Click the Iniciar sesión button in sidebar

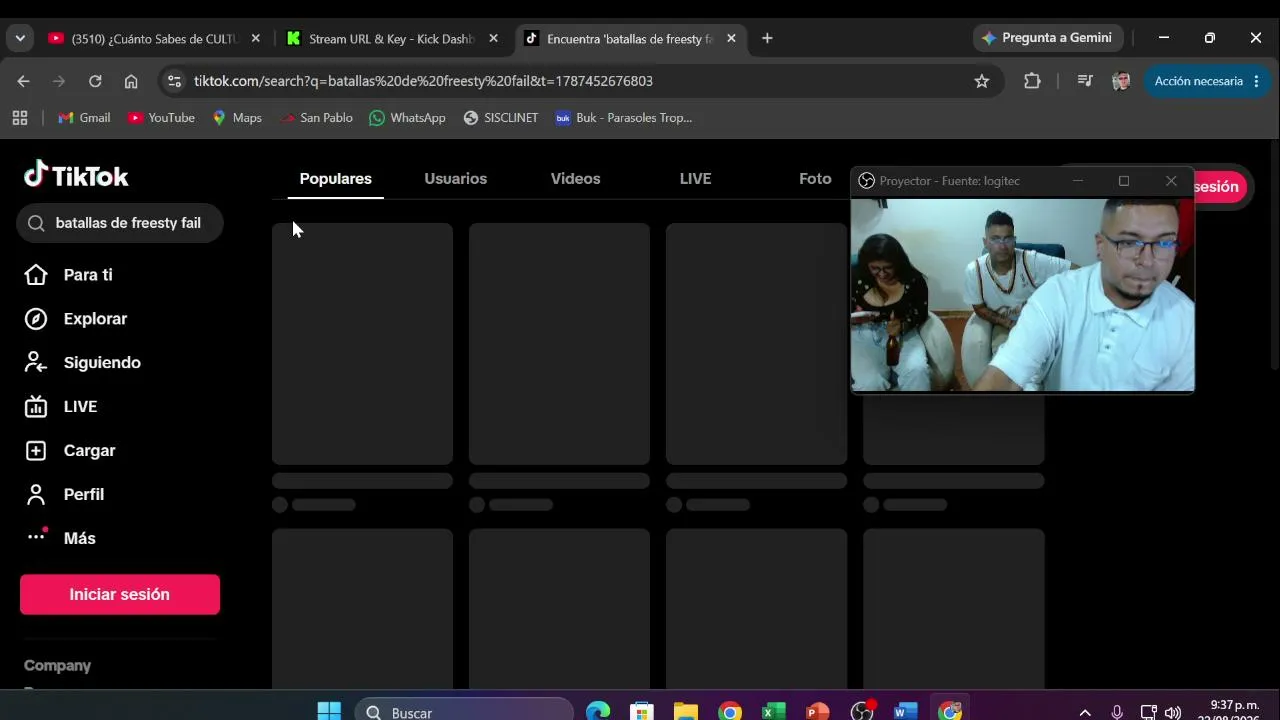(120, 594)
